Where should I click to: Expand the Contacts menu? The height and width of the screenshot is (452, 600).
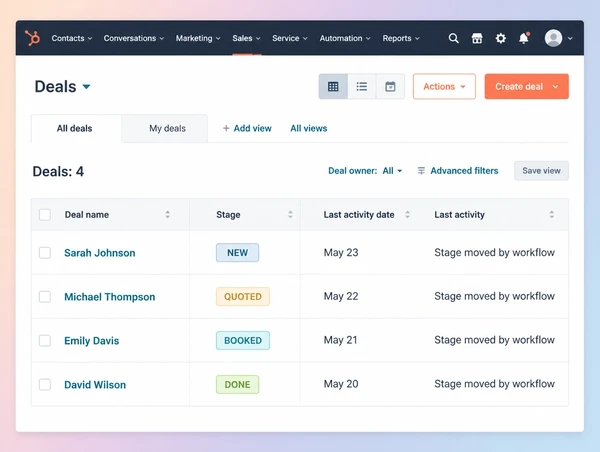[x=72, y=38]
